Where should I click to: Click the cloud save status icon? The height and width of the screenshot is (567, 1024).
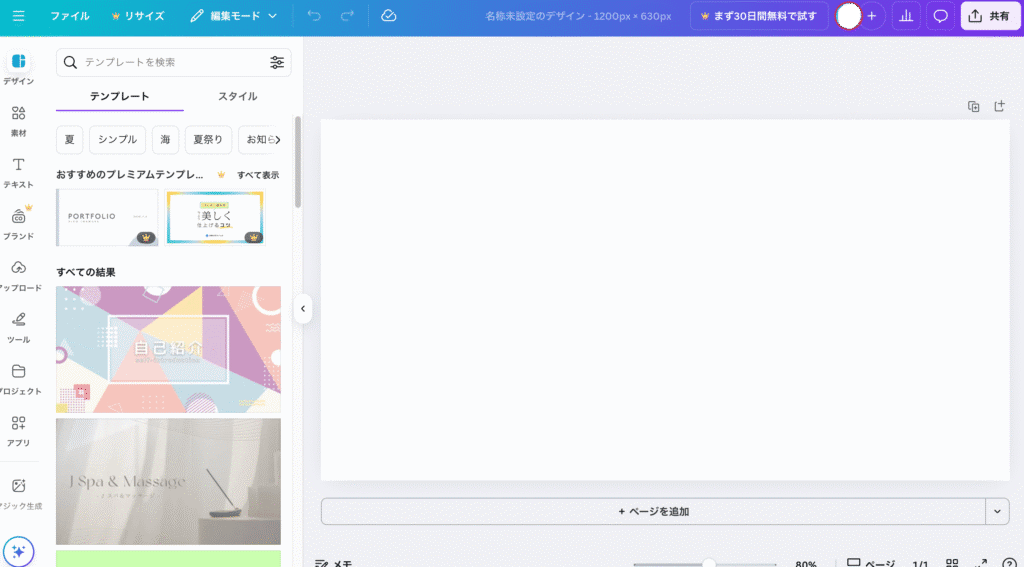pyautogui.click(x=389, y=16)
